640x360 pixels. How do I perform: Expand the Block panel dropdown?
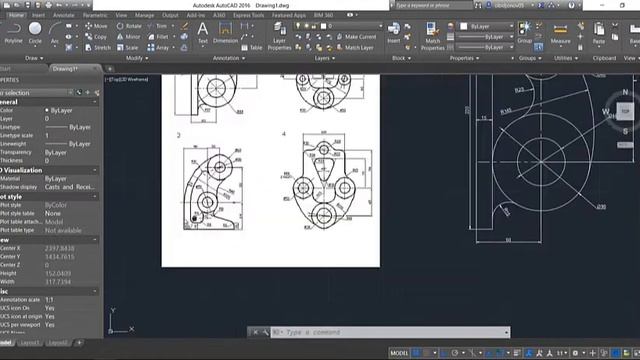click(x=402, y=58)
